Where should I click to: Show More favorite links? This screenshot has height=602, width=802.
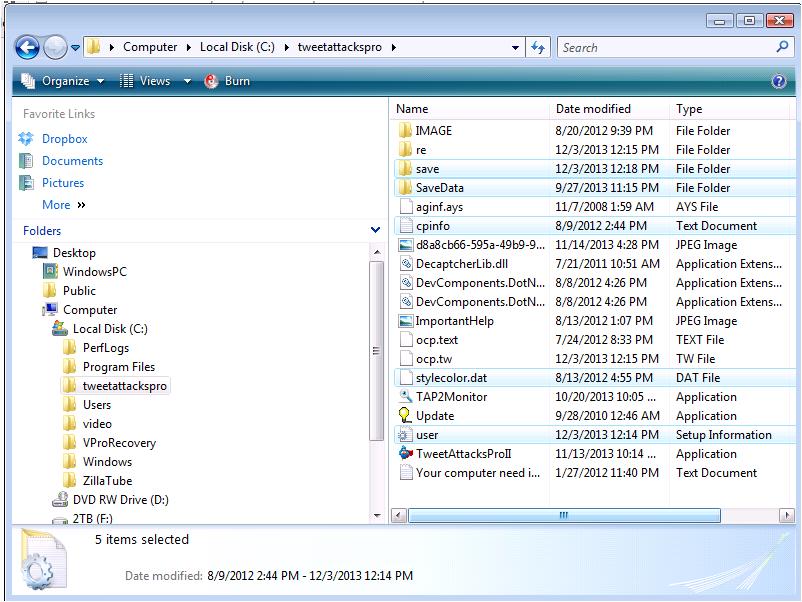[64, 205]
